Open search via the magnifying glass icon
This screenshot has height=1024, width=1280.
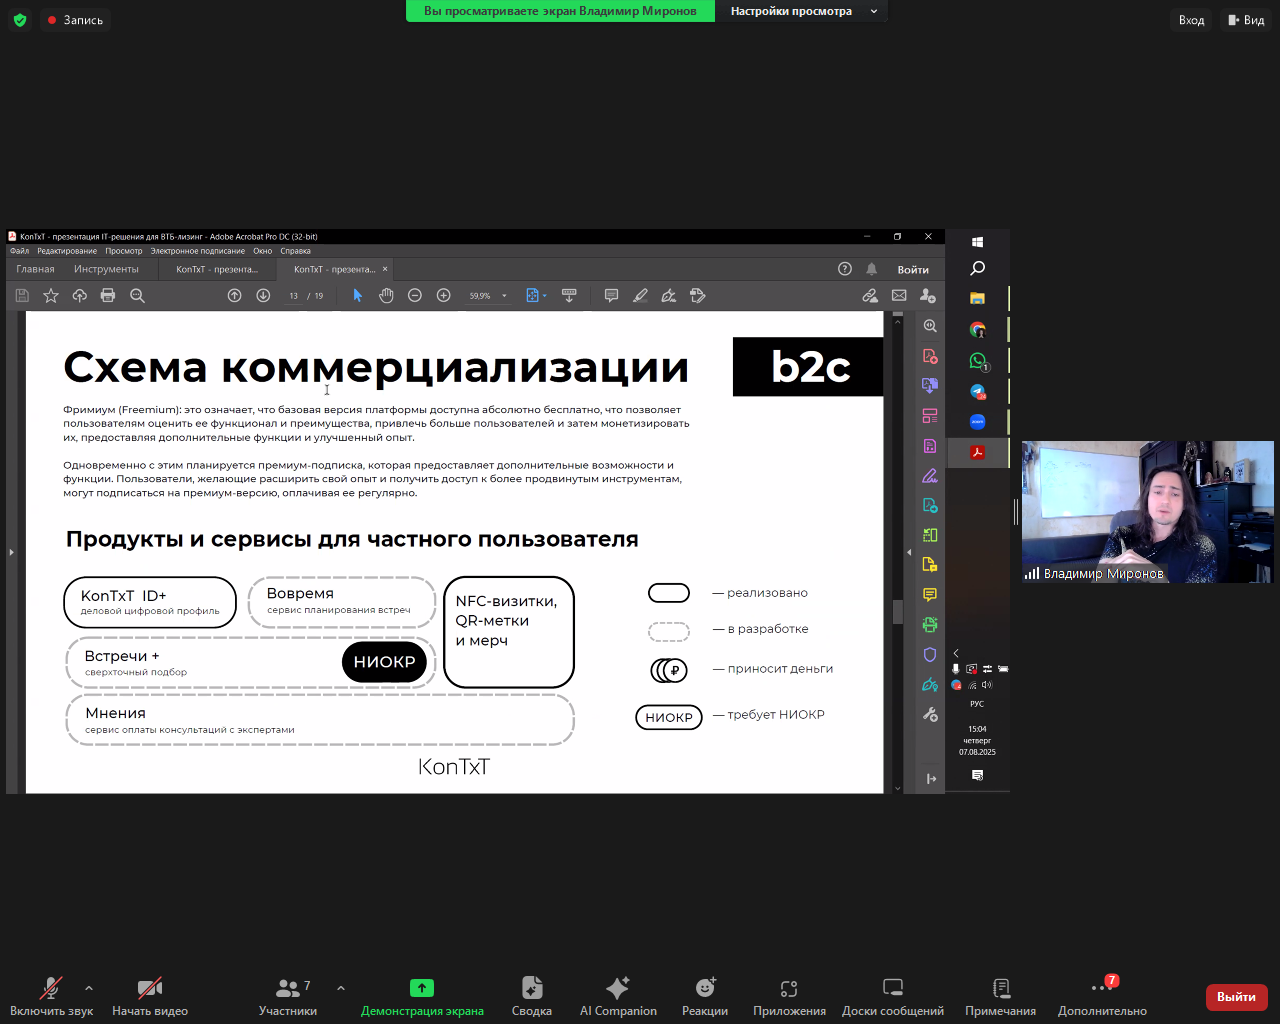(x=138, y=295)
